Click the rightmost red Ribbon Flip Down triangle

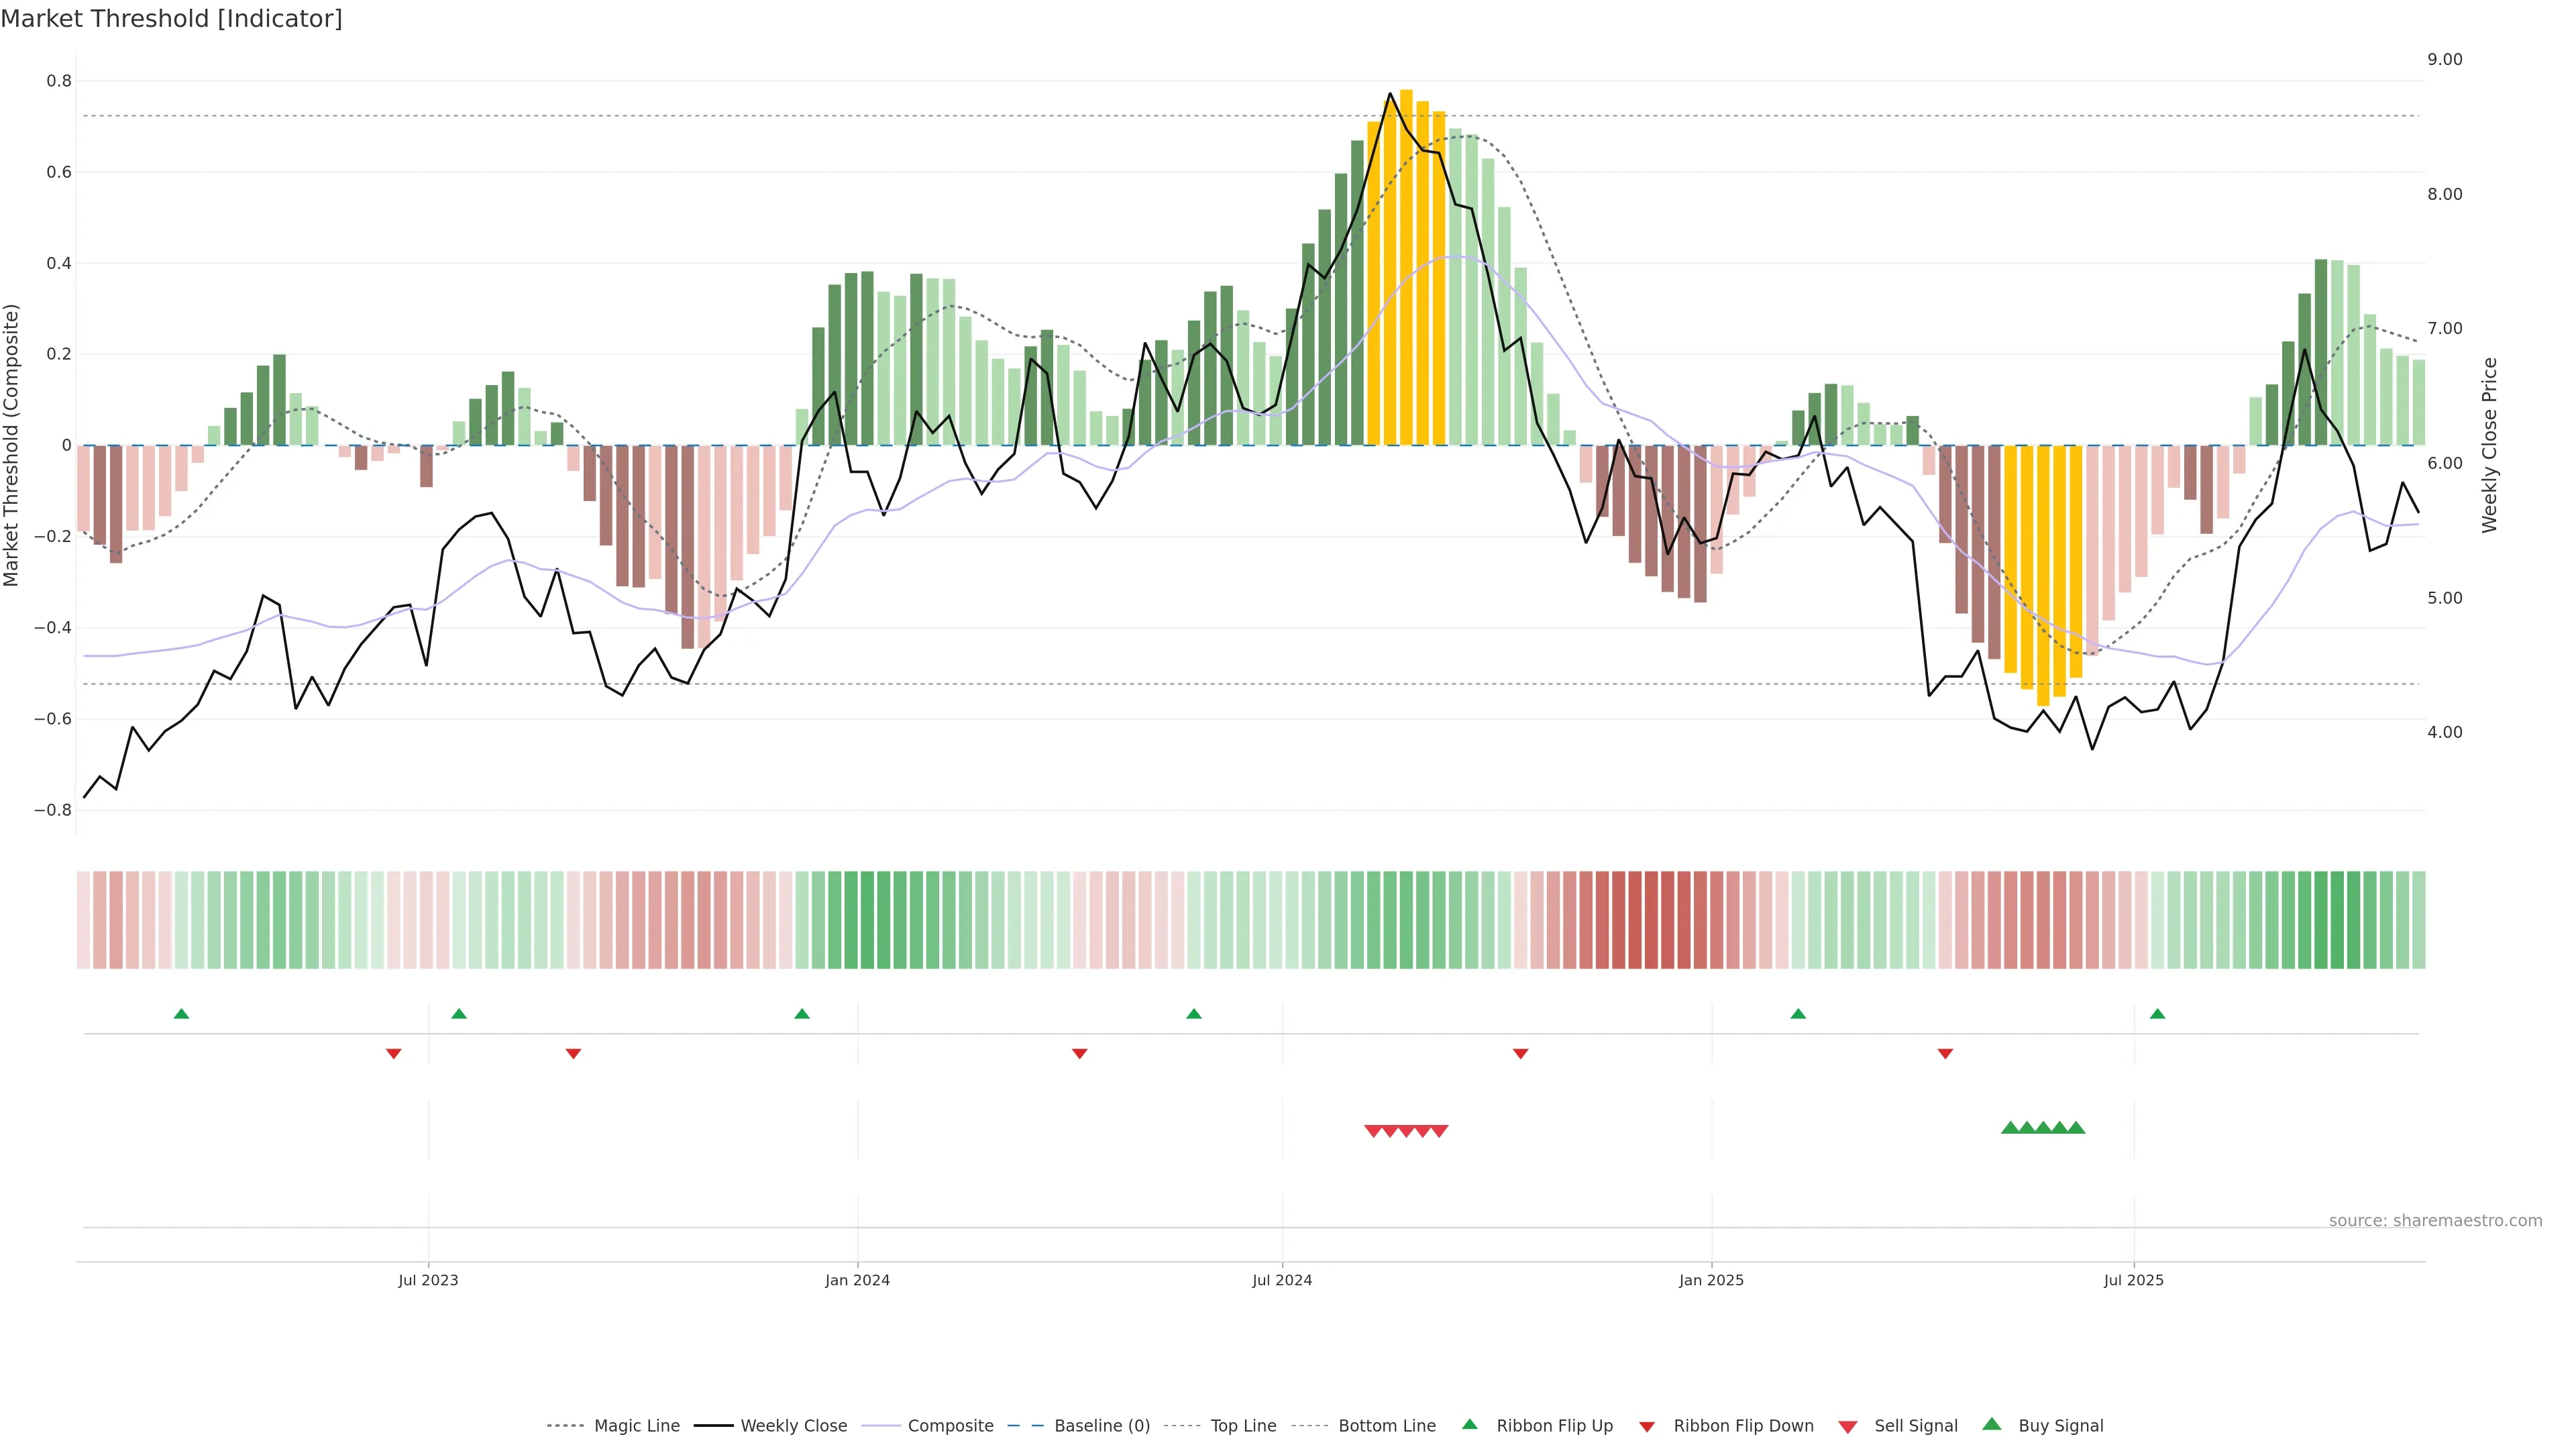[1945, 1053]
